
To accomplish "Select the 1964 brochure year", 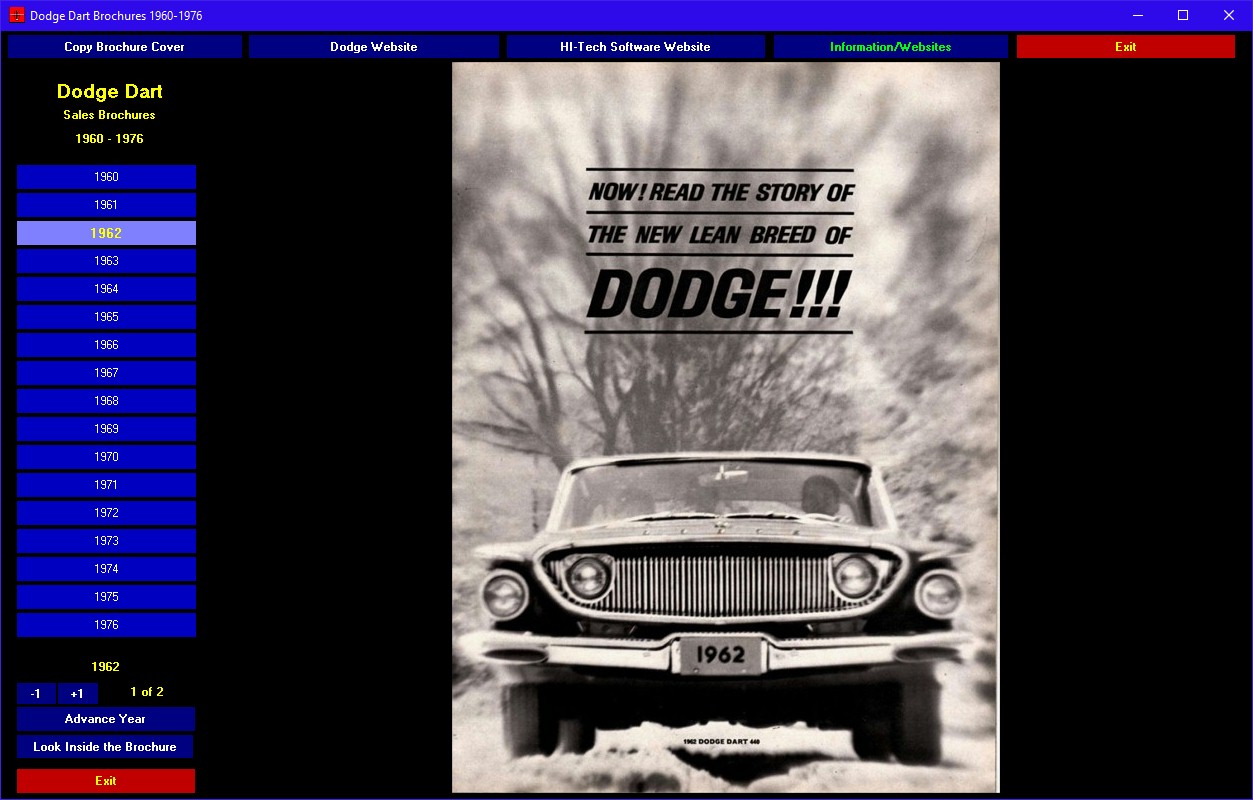I will pos(106,289).
